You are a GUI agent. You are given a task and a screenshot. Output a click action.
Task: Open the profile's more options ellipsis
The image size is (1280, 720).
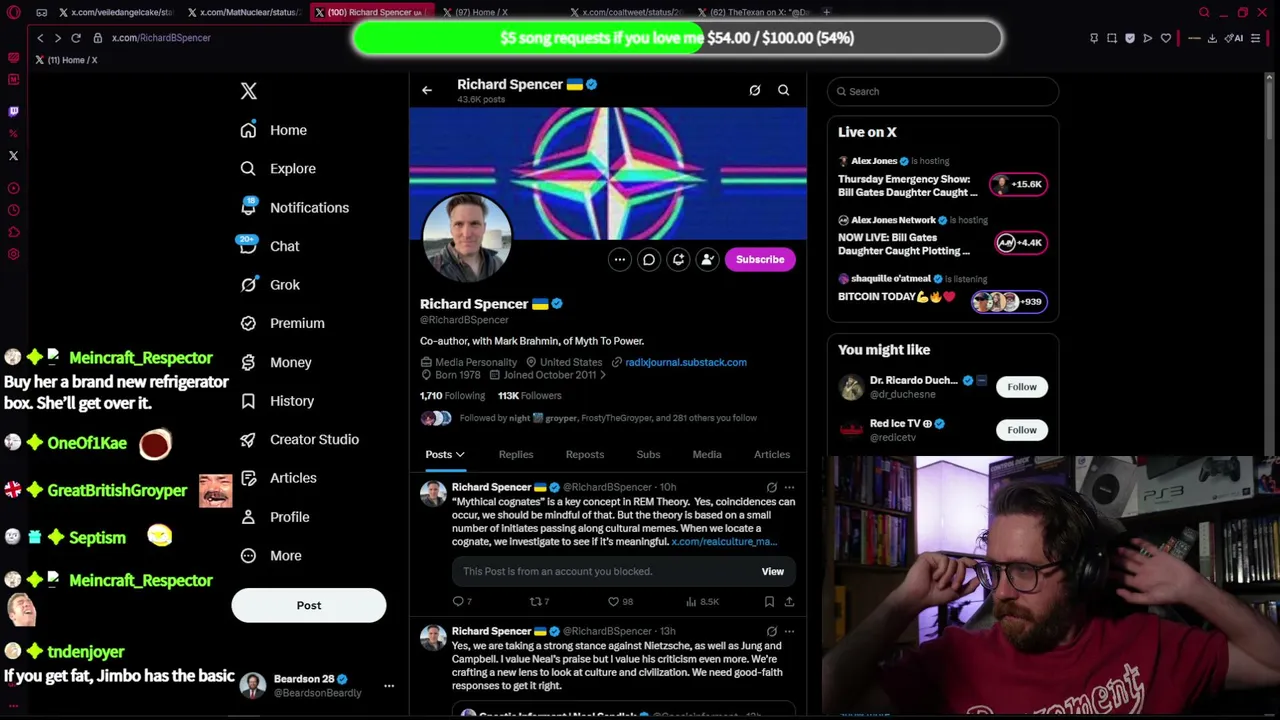coord(620,259)
